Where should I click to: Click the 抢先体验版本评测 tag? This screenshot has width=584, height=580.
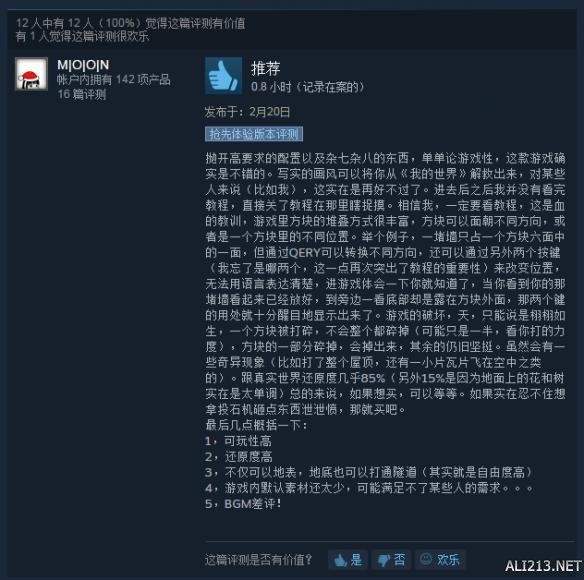coord(254,134)
